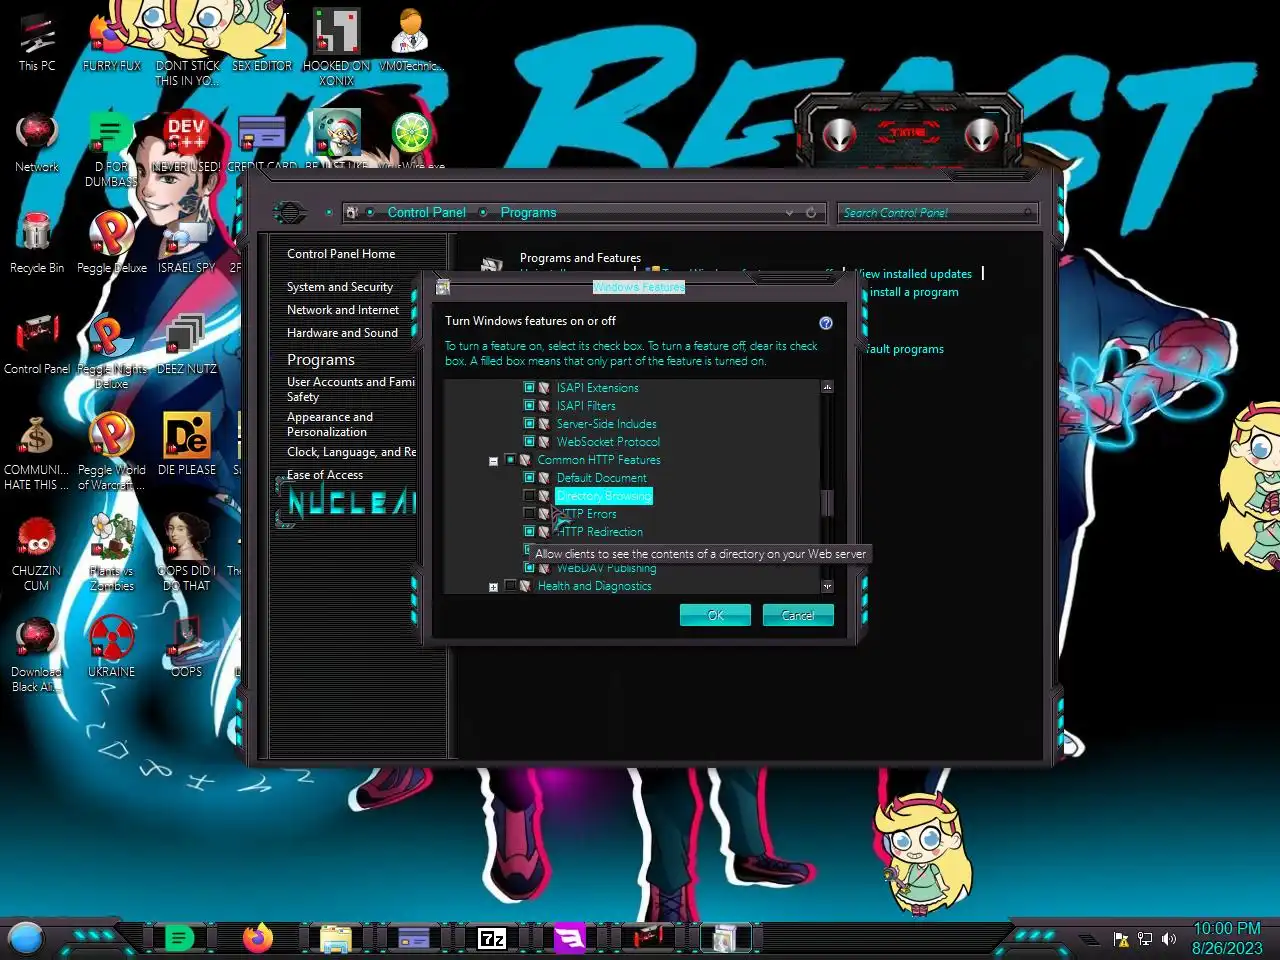The image size is (1280, 960).
Task: Open the Network desktop icon
Action: pos(37,143)
